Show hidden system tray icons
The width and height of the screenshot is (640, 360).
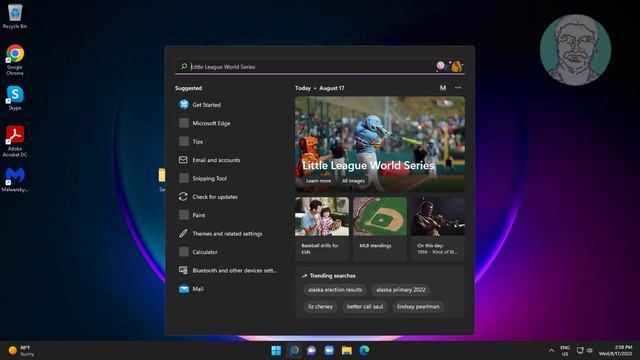pyautogui.click(x=551, y=350)
